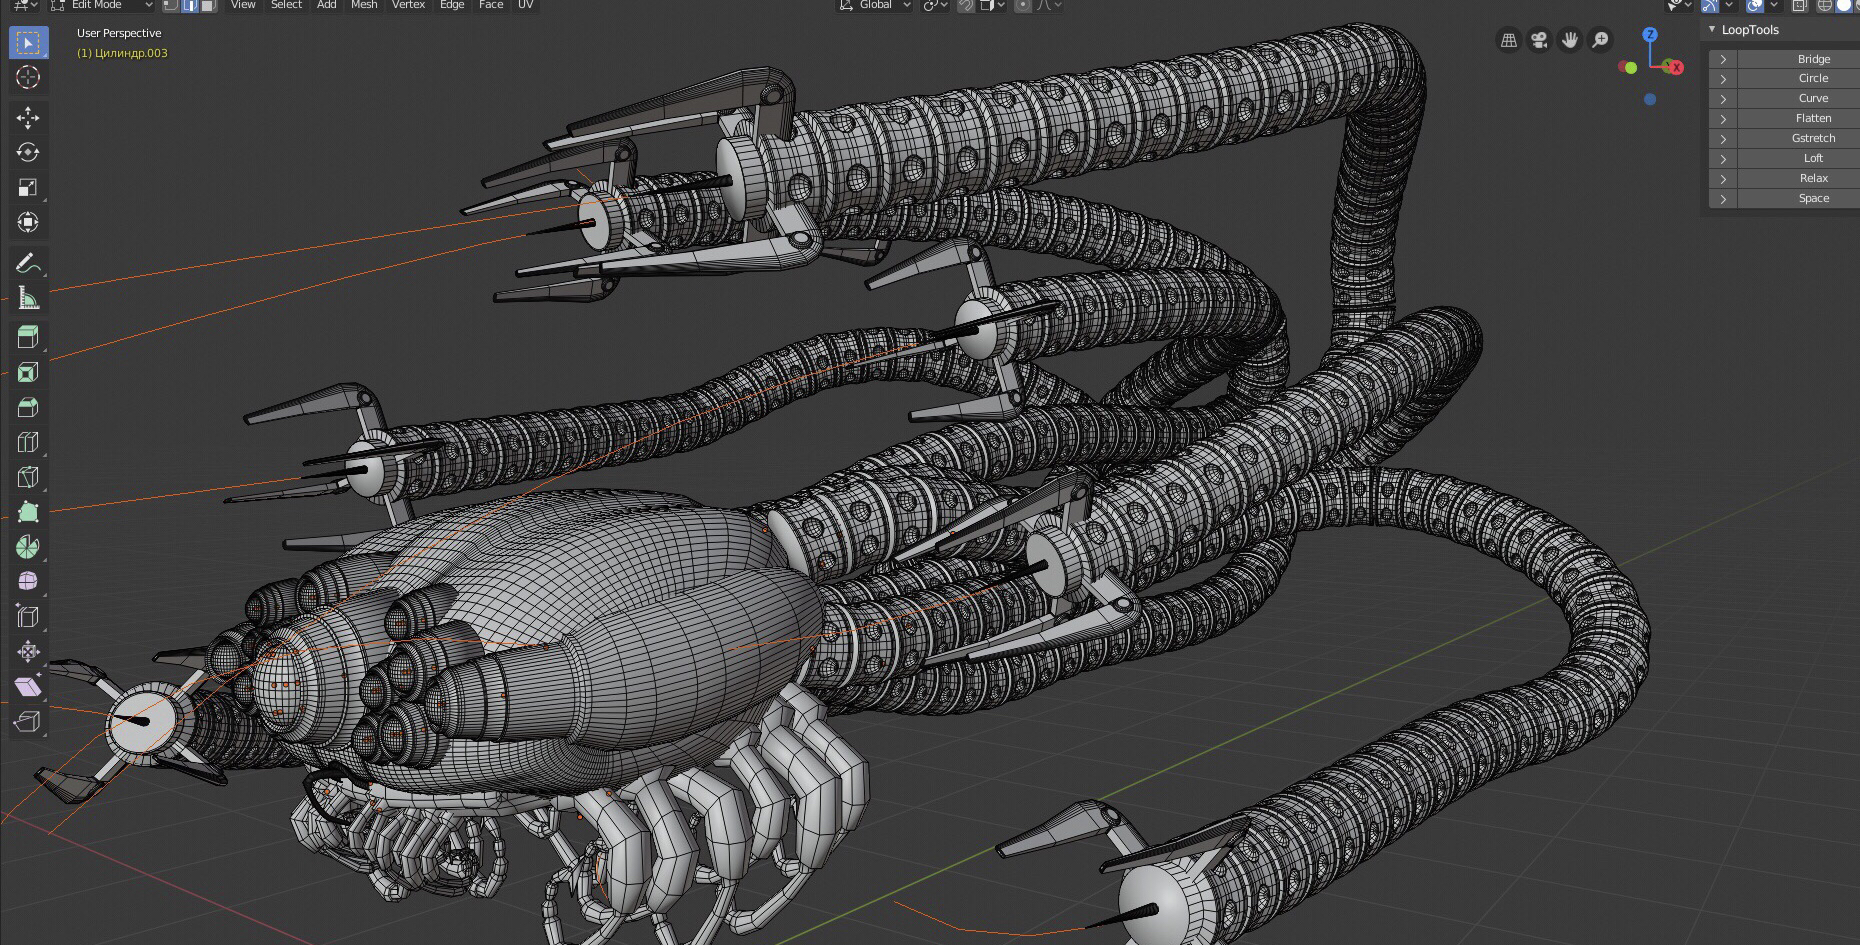Select the Spin tool
Screen dimensions: 1860x945
(28, 547)
